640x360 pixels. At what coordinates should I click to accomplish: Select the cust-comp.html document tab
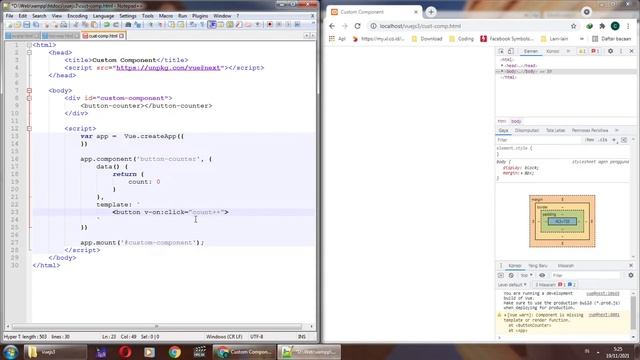tap(103, 36)
